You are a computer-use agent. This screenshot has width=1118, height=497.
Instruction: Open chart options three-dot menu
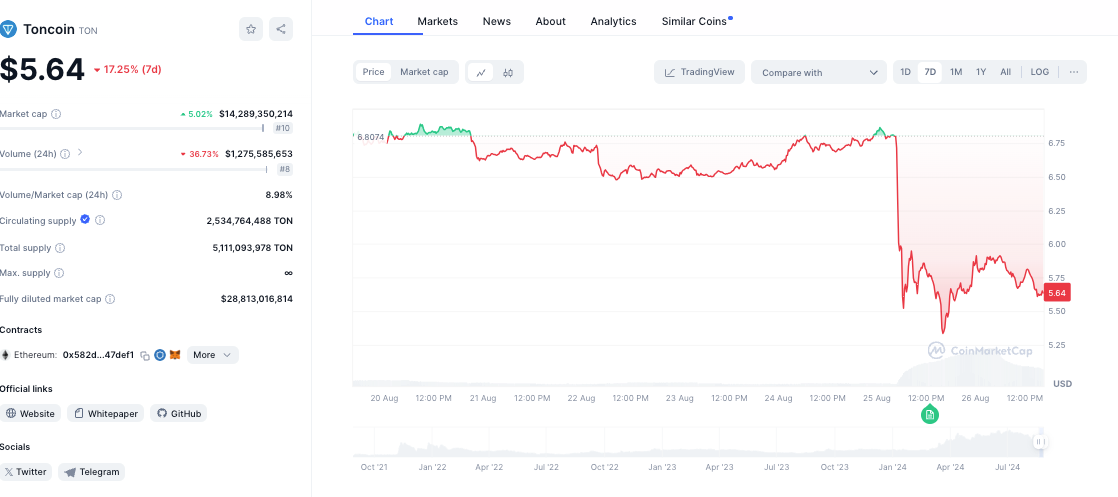1073,72
